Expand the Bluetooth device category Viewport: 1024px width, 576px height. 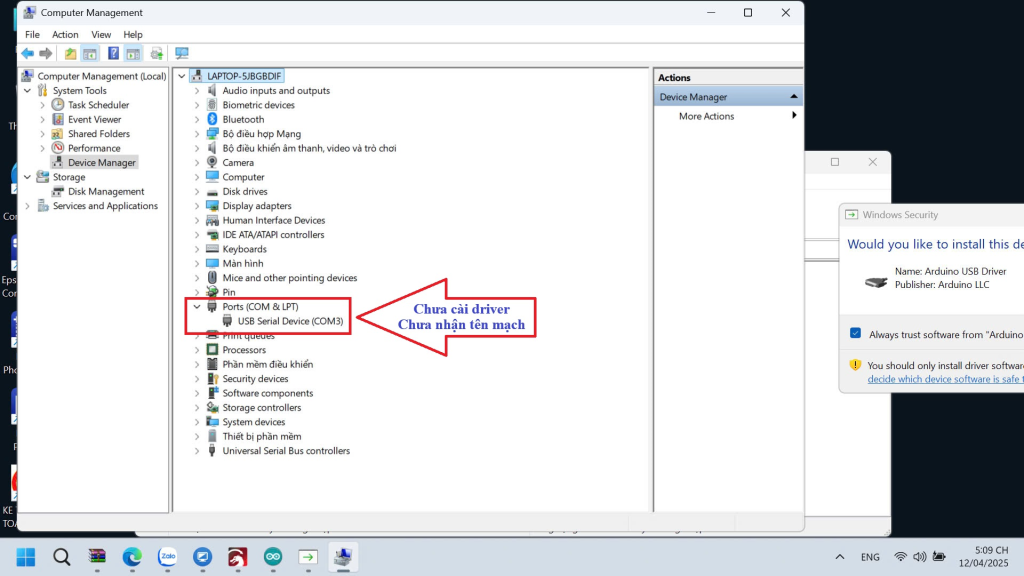coord(197,120)
